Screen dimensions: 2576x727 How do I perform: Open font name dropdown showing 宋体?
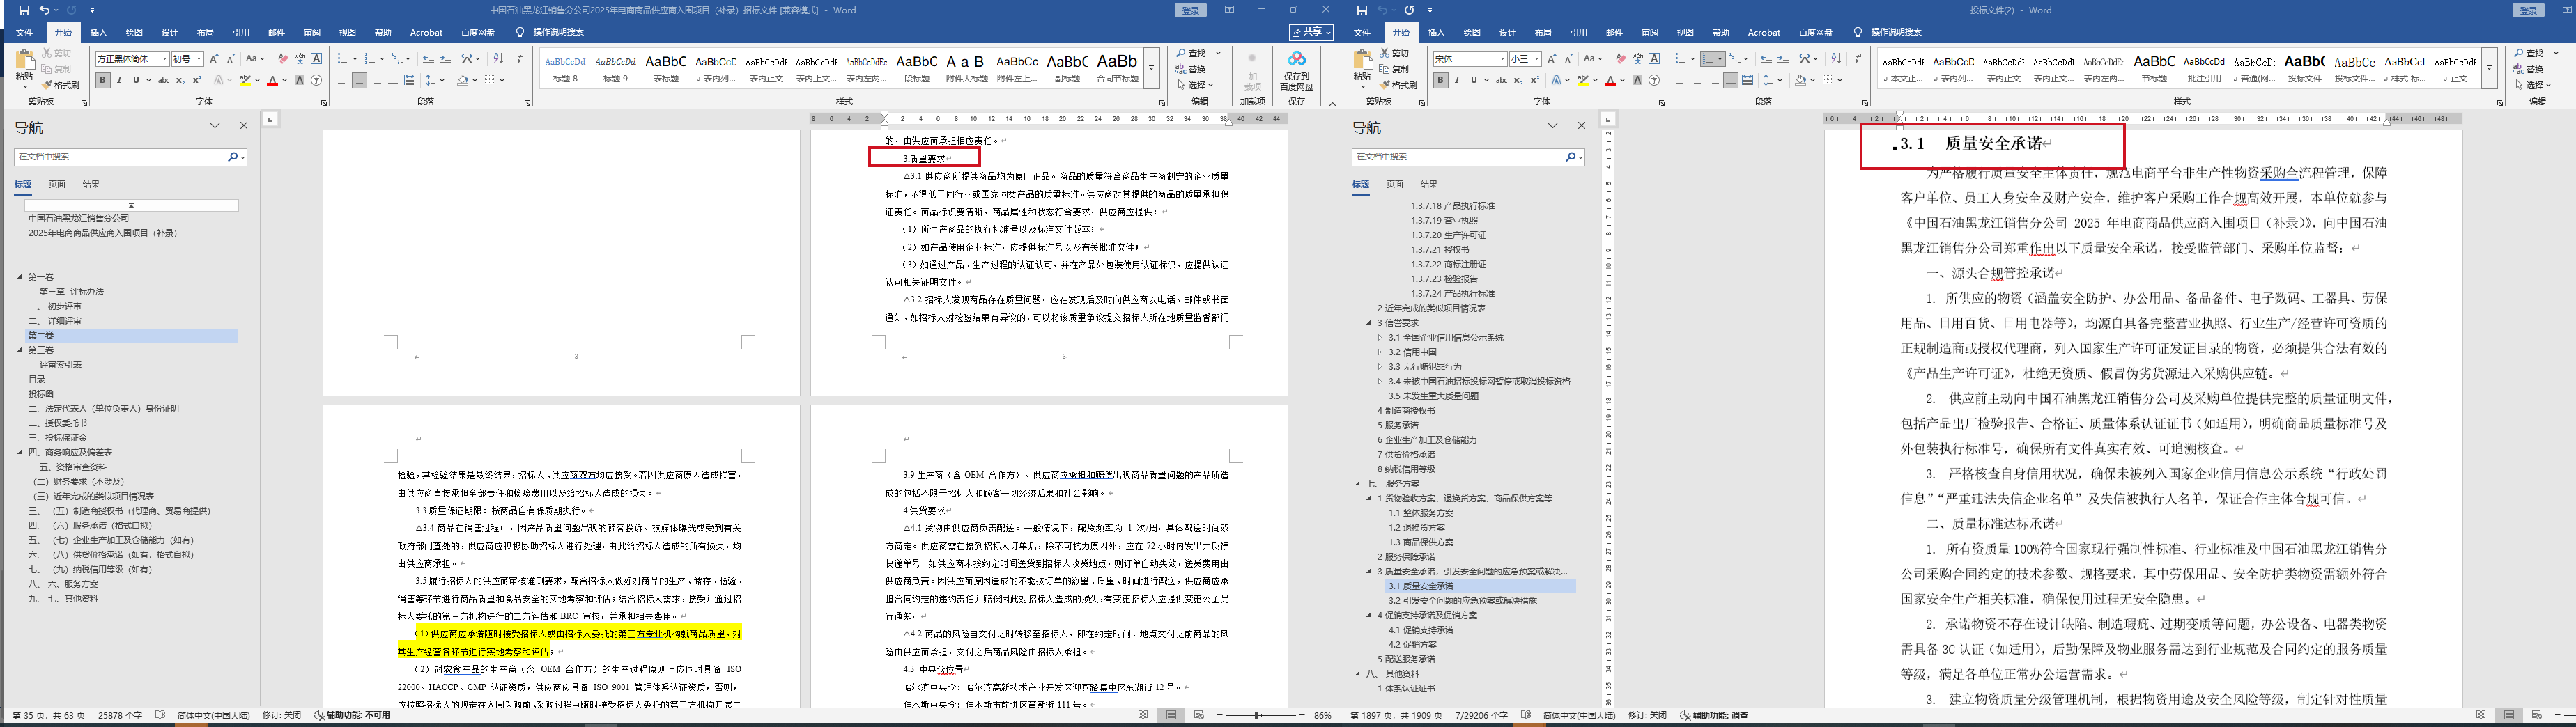coord(1502,59)
